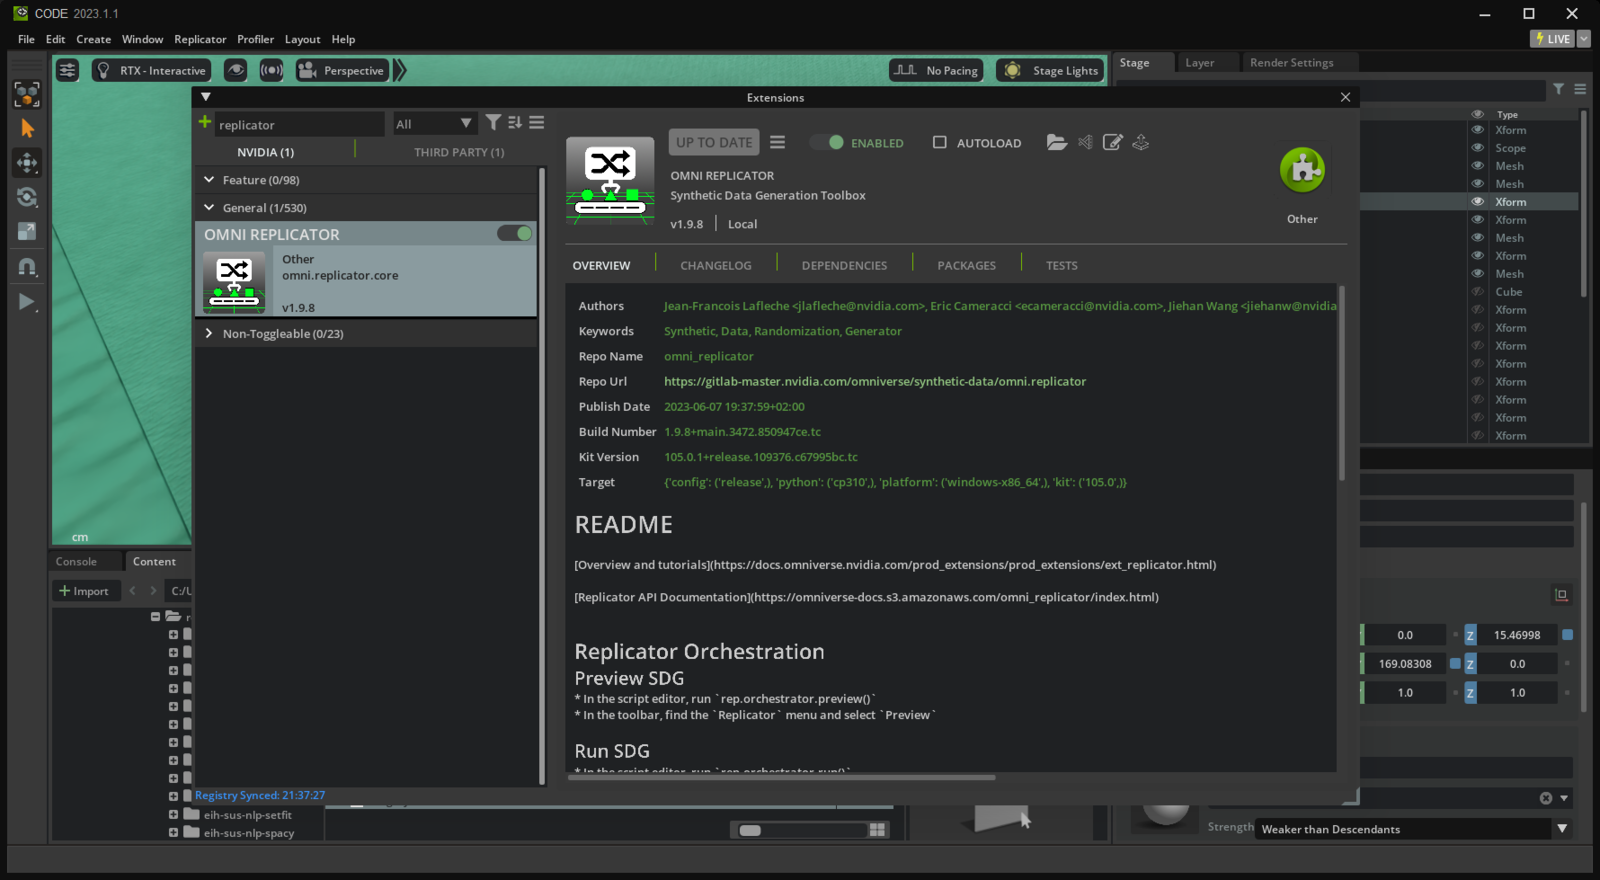
Task: Expand the Non-Toggleable (0/23) category
Action: pyautogui.click(x=209, y=333)
